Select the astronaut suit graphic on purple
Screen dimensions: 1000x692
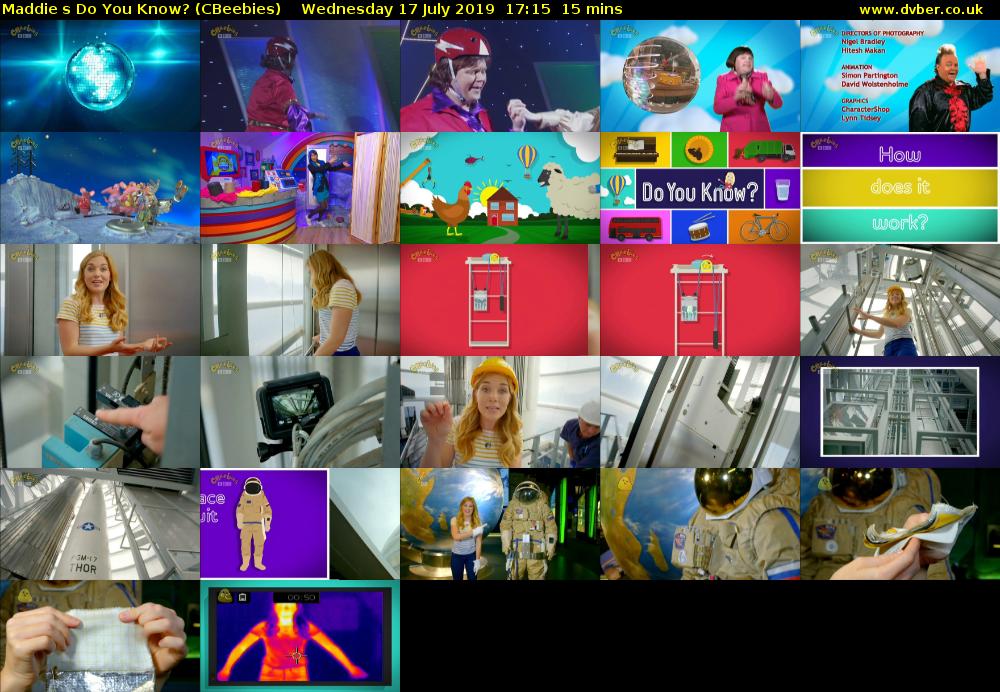click(x=253, y=524)
